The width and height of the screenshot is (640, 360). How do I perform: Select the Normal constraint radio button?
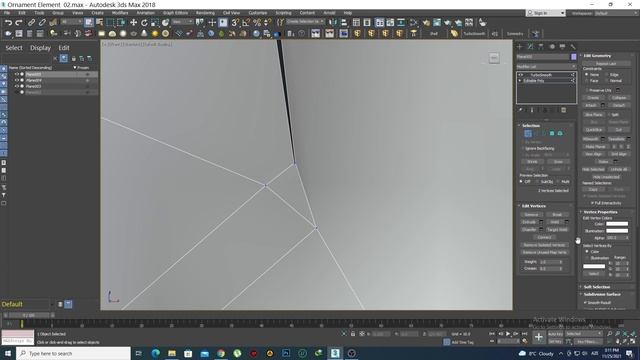tap(607, 81)
